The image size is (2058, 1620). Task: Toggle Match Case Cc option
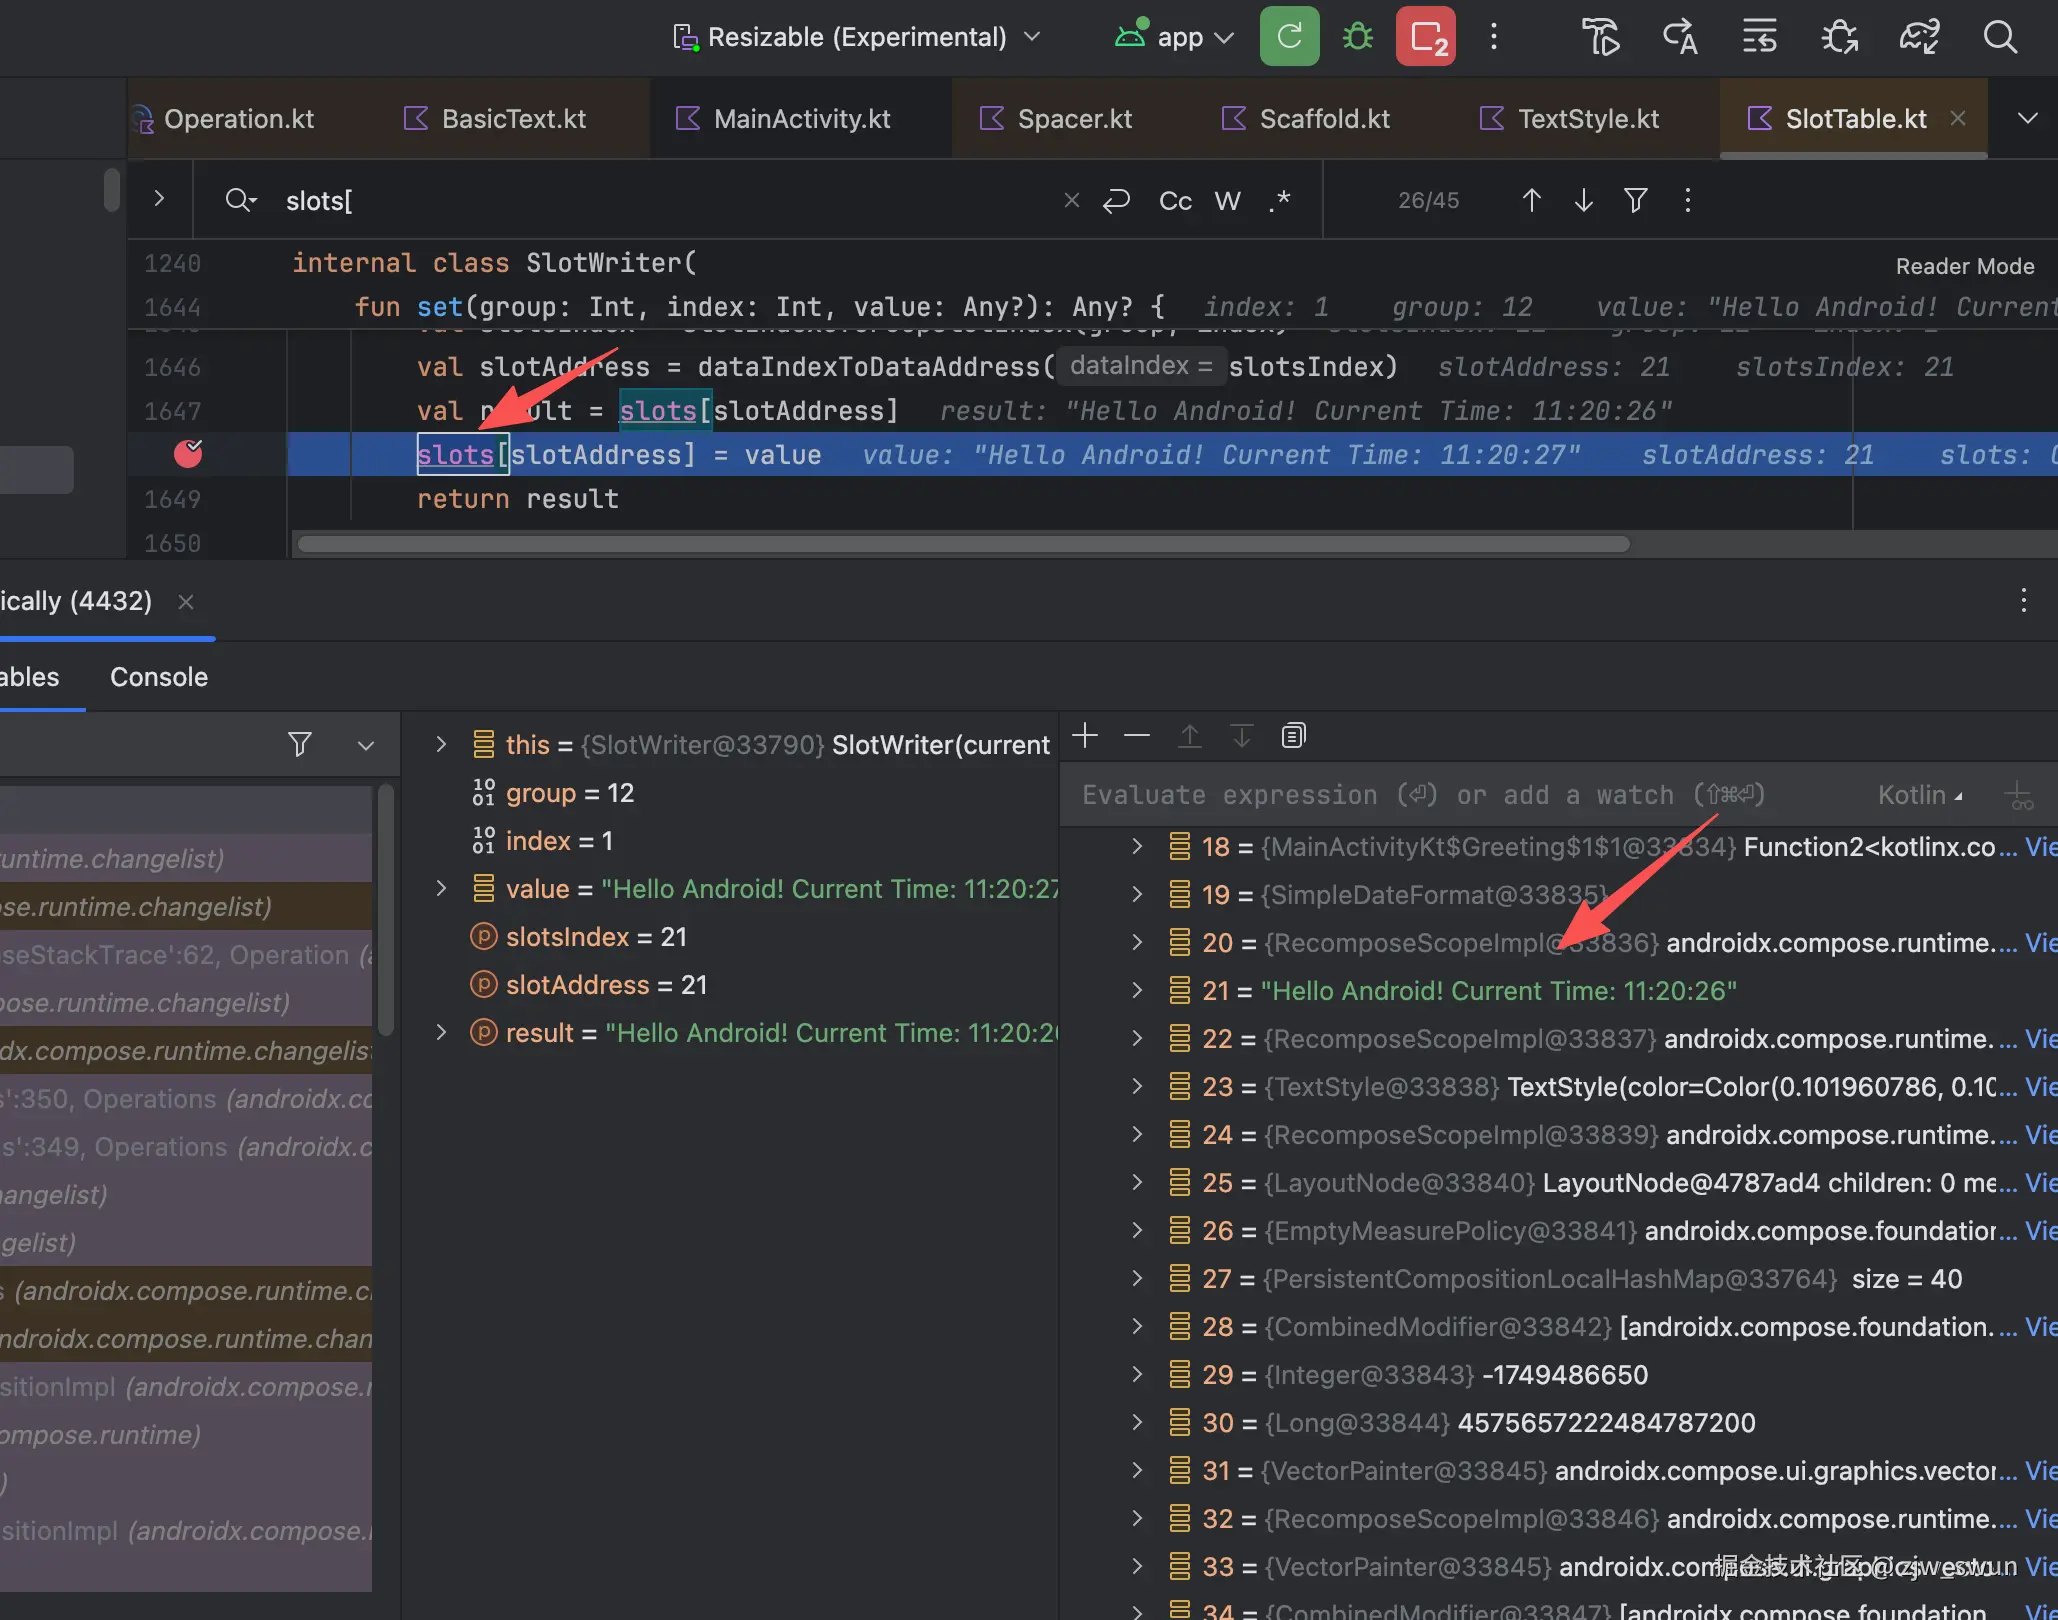coord(1175,201)
